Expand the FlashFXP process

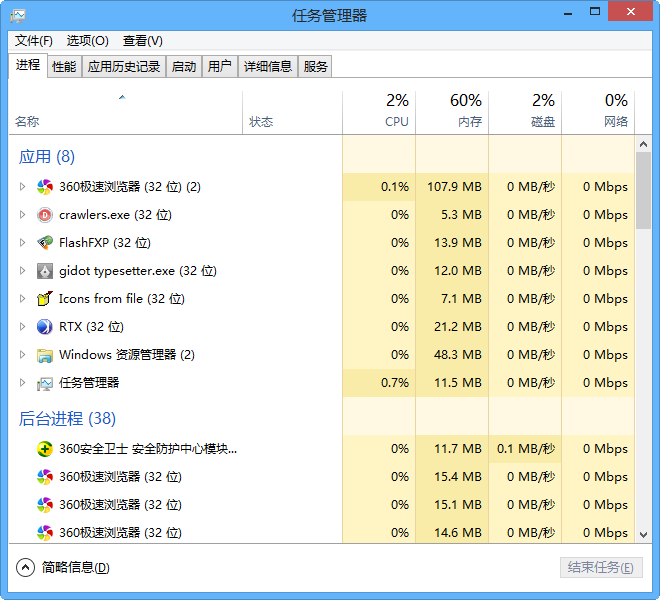coord(22,243)
